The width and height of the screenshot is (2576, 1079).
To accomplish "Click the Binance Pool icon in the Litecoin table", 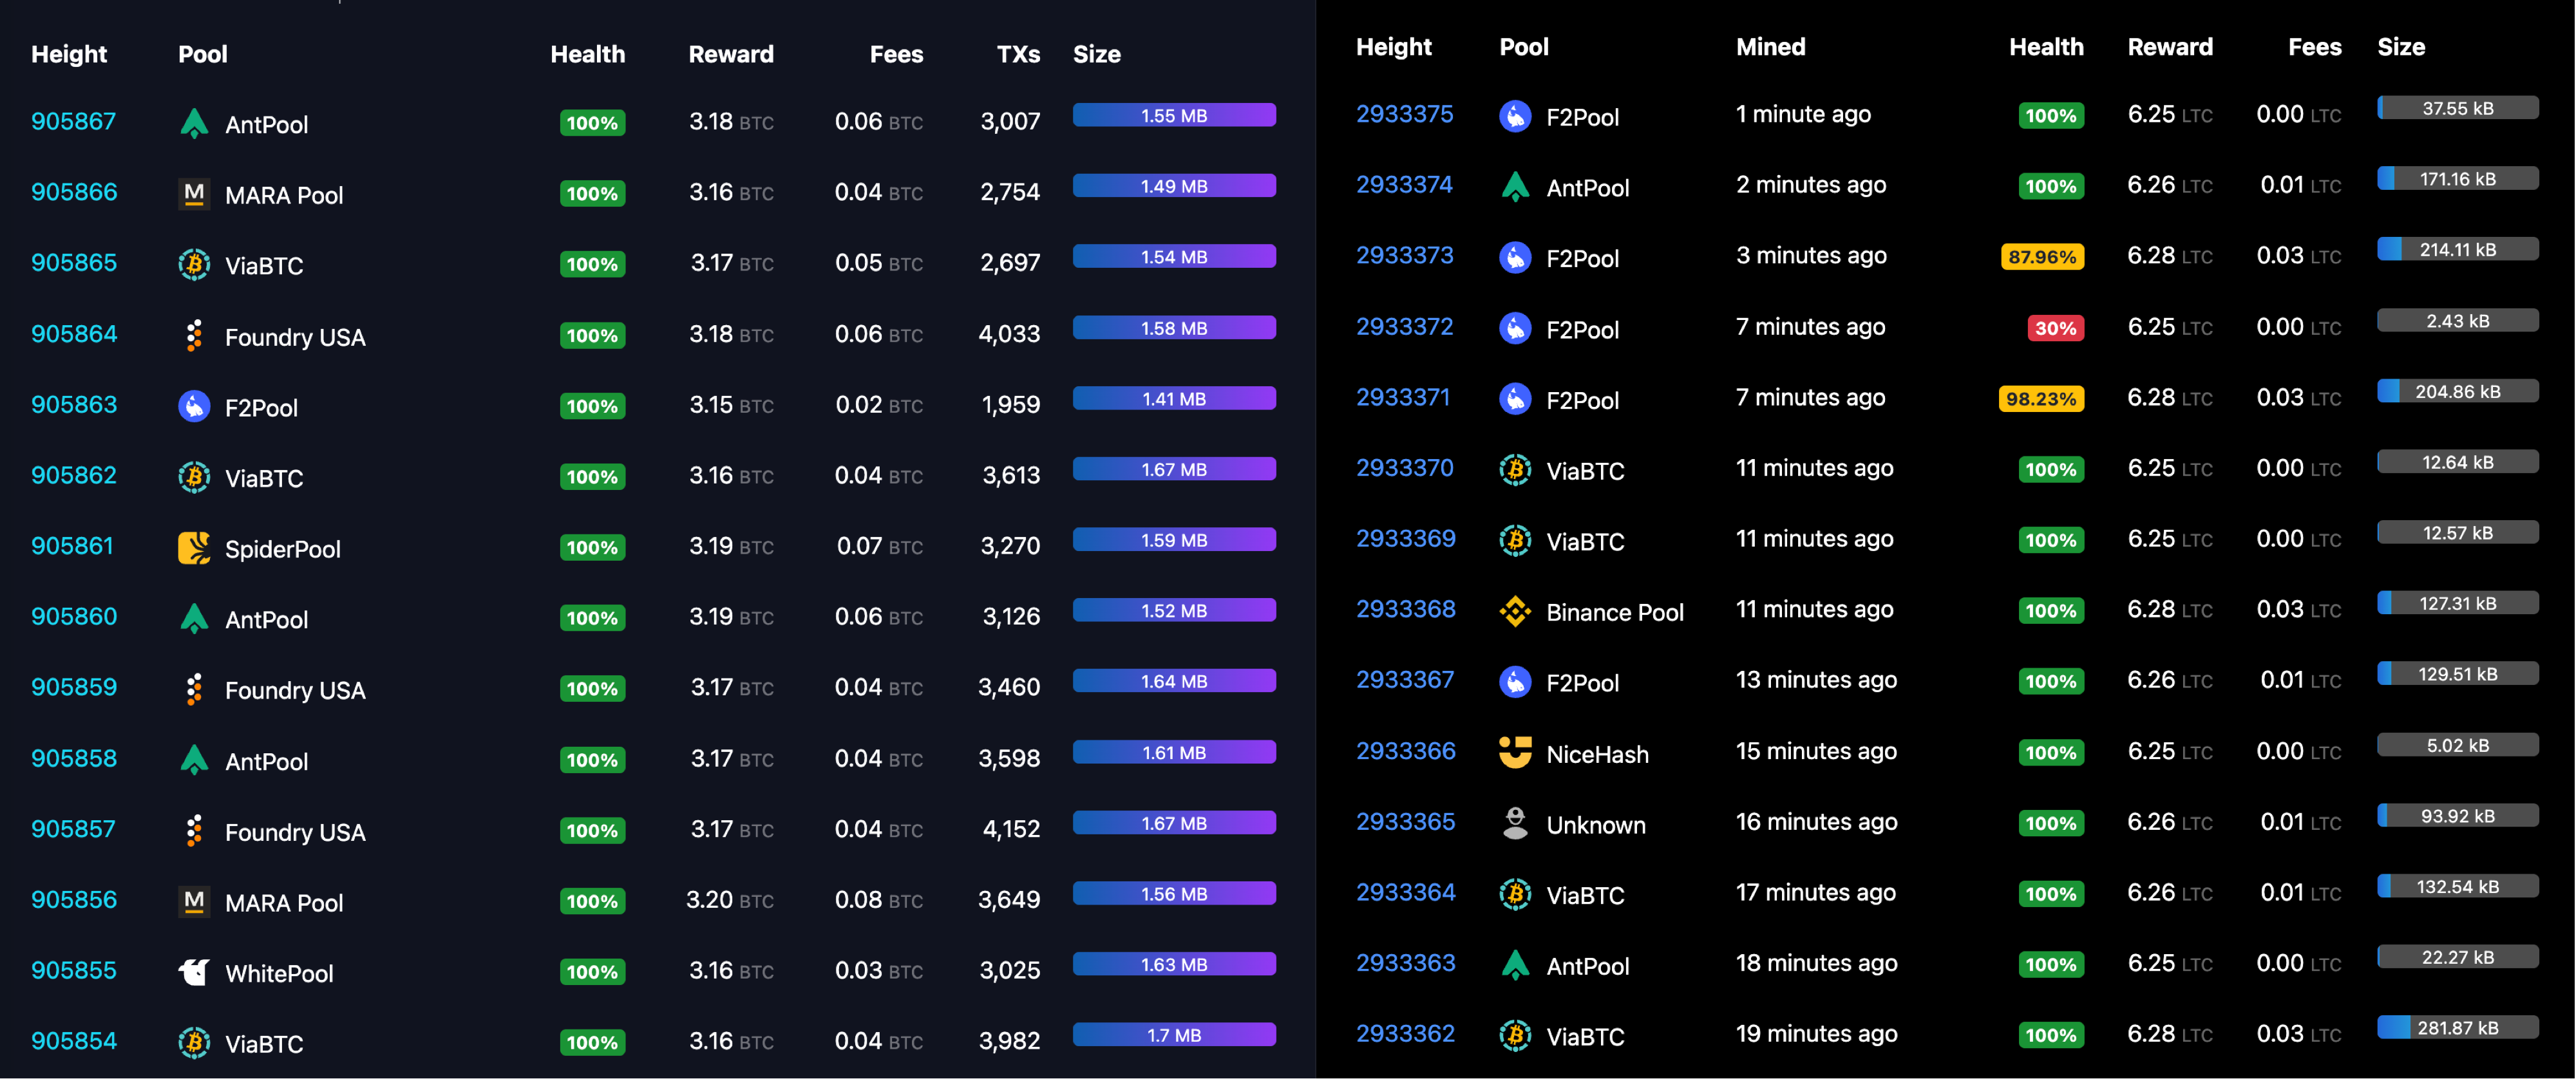I will tap(1515, 611).
